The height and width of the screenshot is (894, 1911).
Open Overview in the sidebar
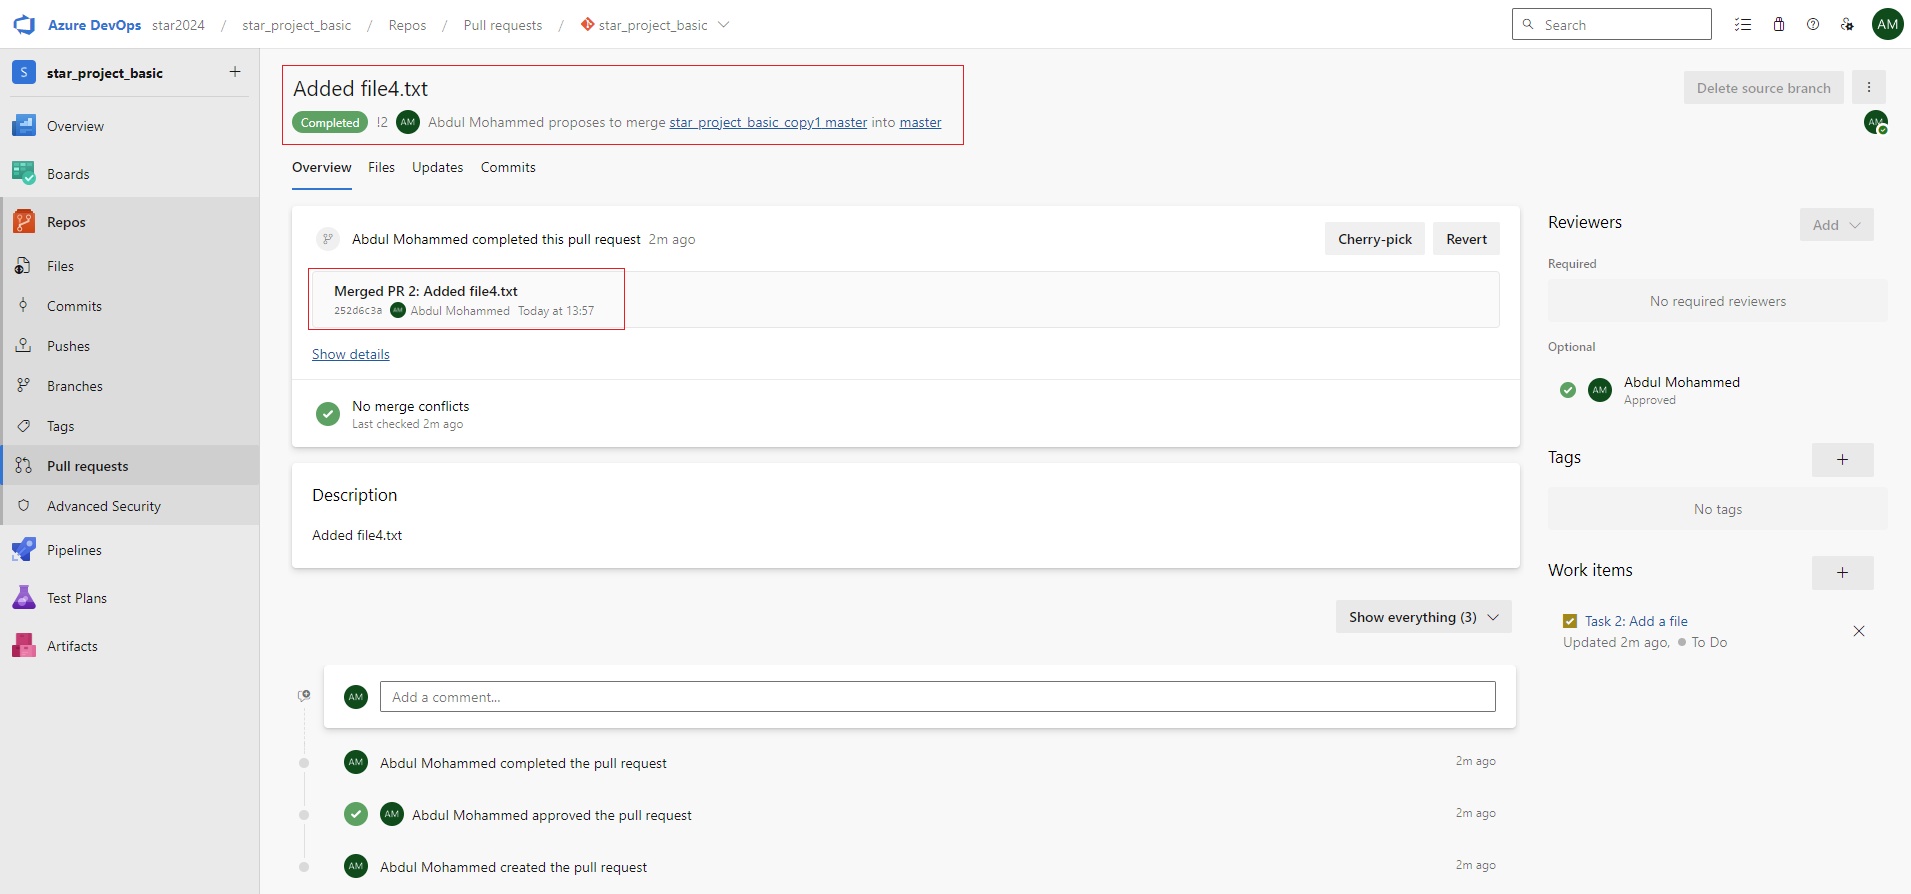click(130, 126)
